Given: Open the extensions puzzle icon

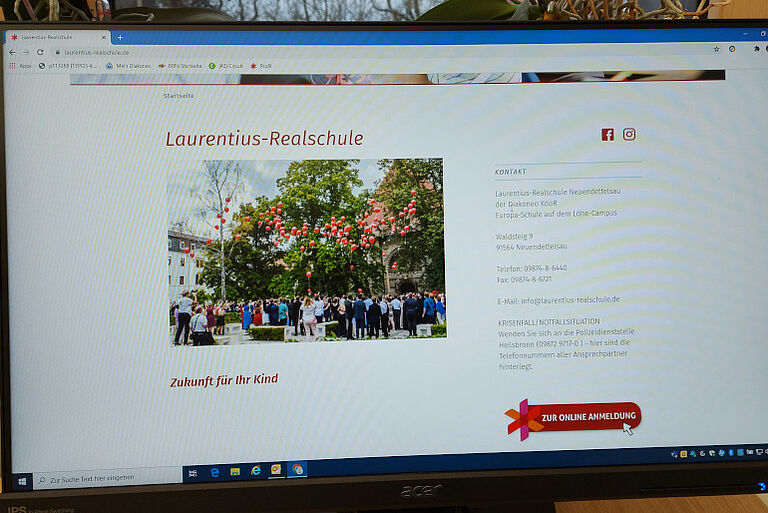Looking at the screenshot, I should pos(756,49).
